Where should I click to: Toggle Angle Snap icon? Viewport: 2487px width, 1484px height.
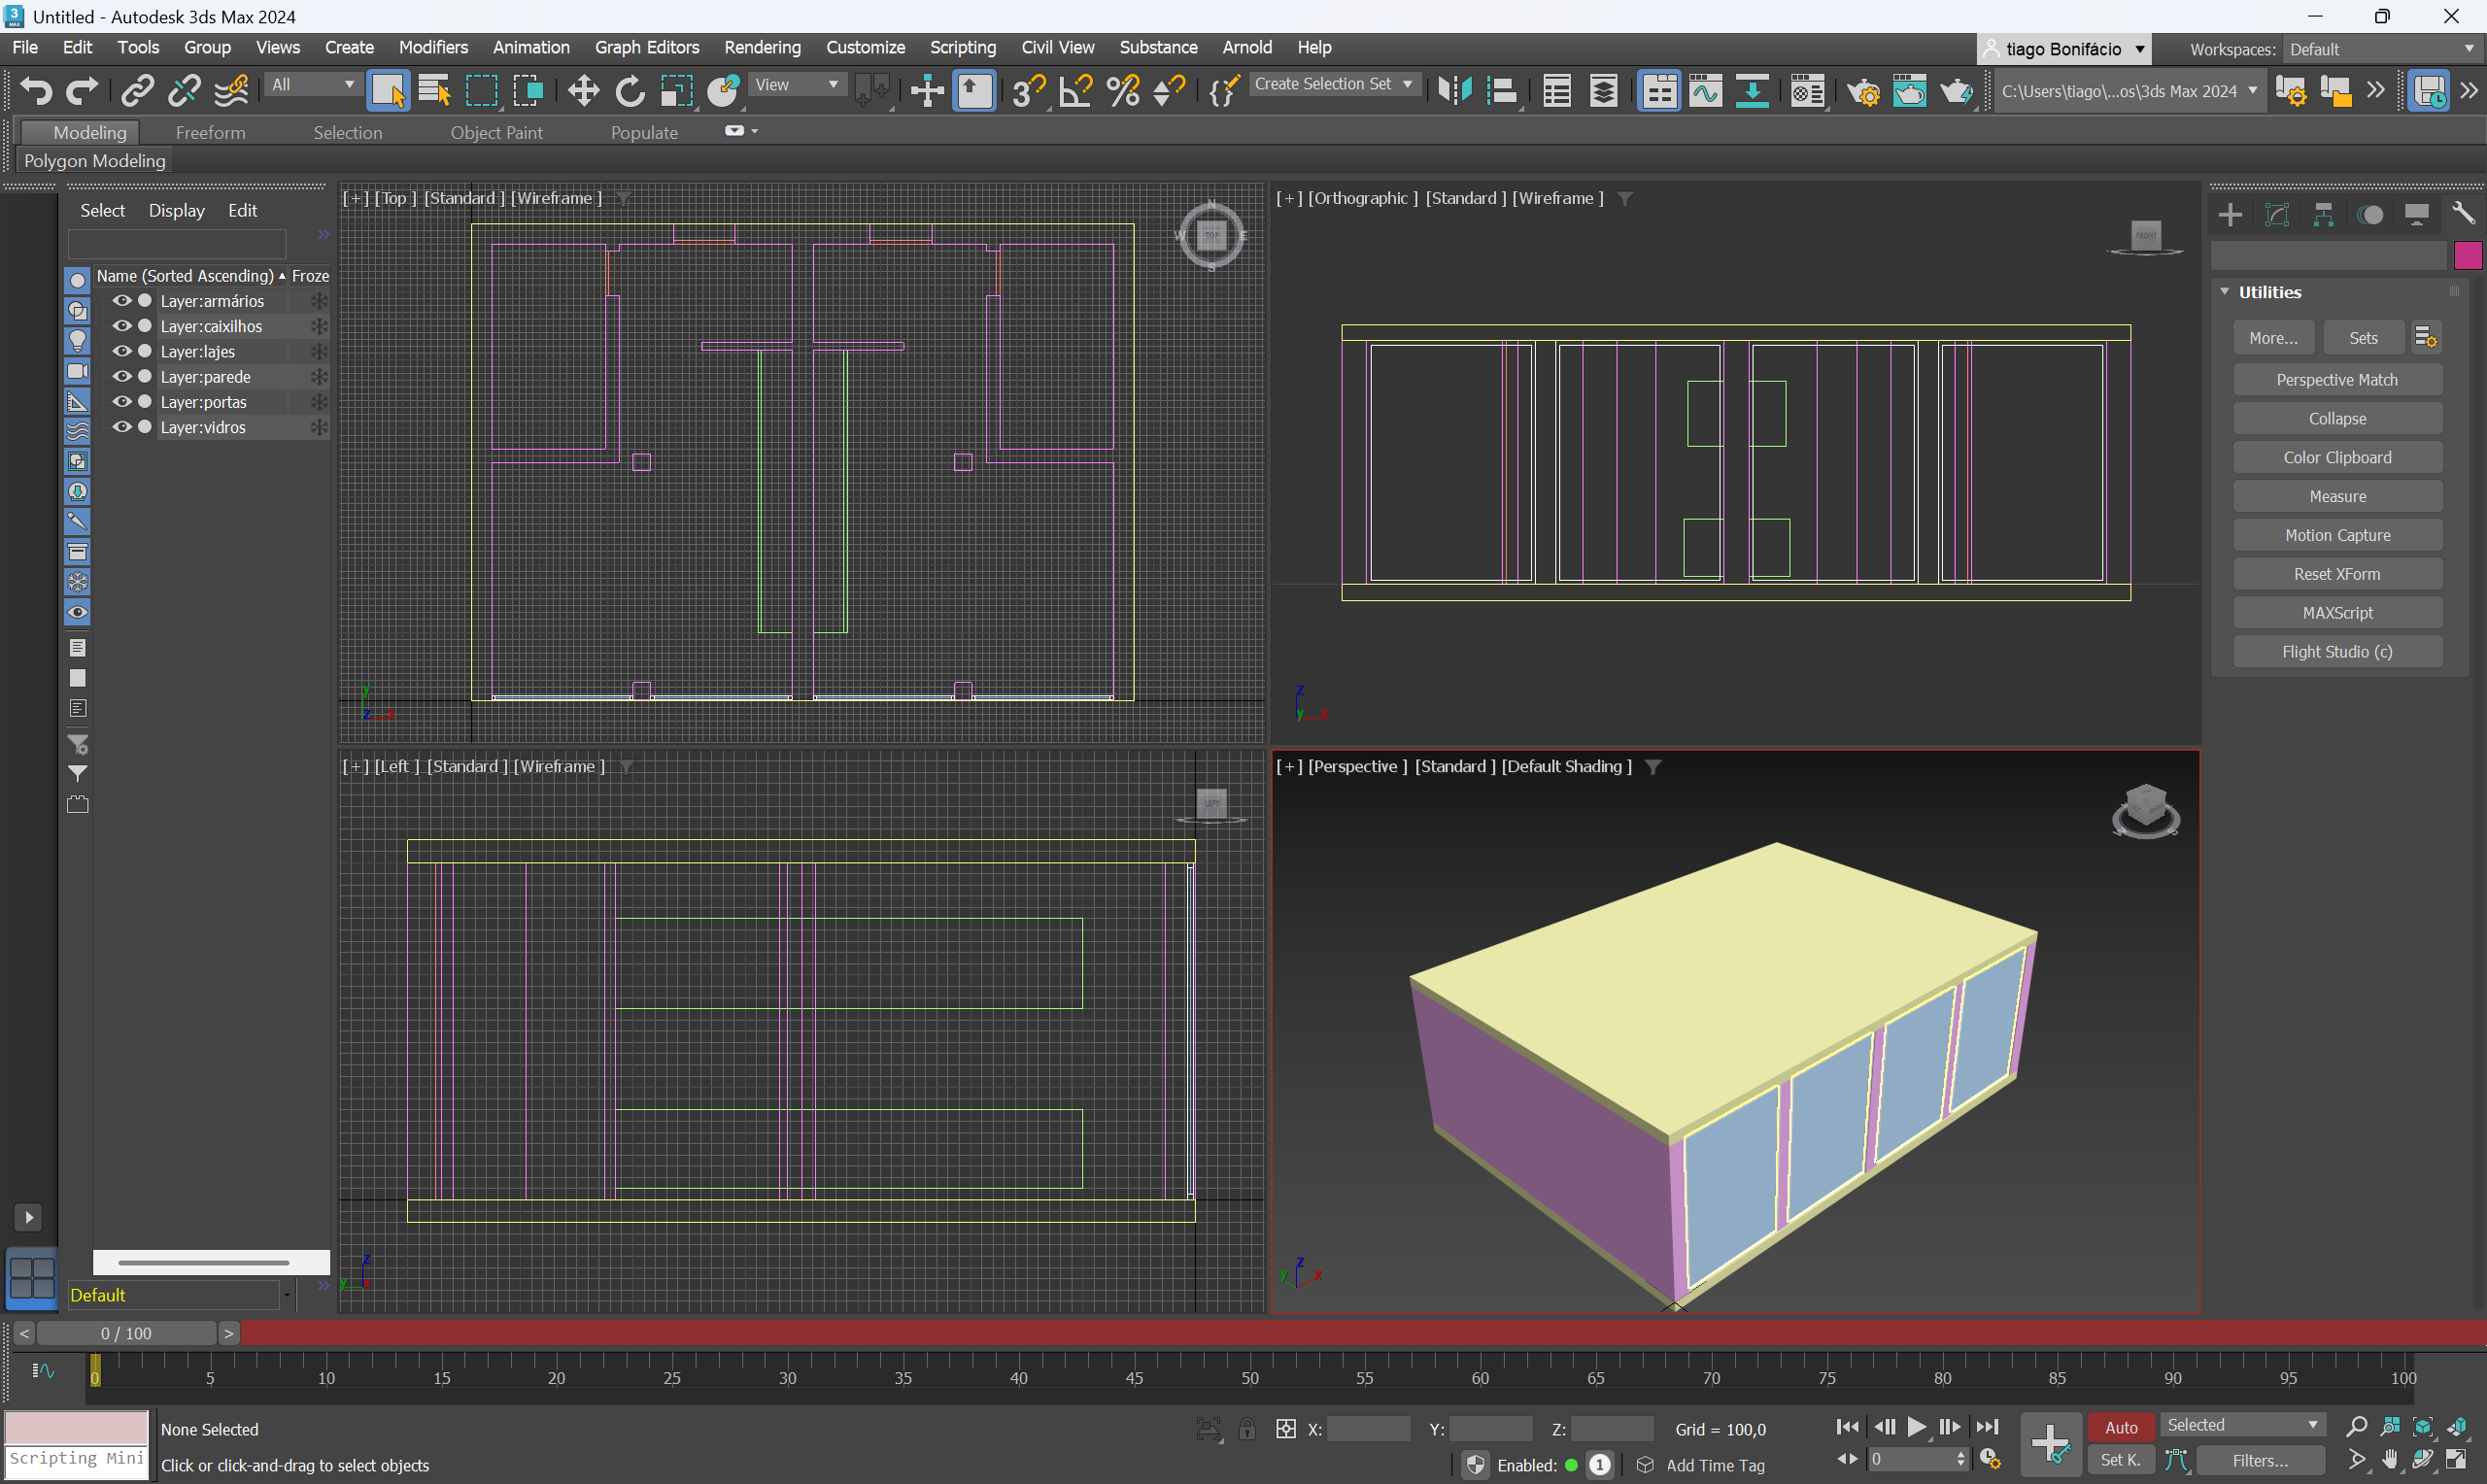coord(1076,91)
